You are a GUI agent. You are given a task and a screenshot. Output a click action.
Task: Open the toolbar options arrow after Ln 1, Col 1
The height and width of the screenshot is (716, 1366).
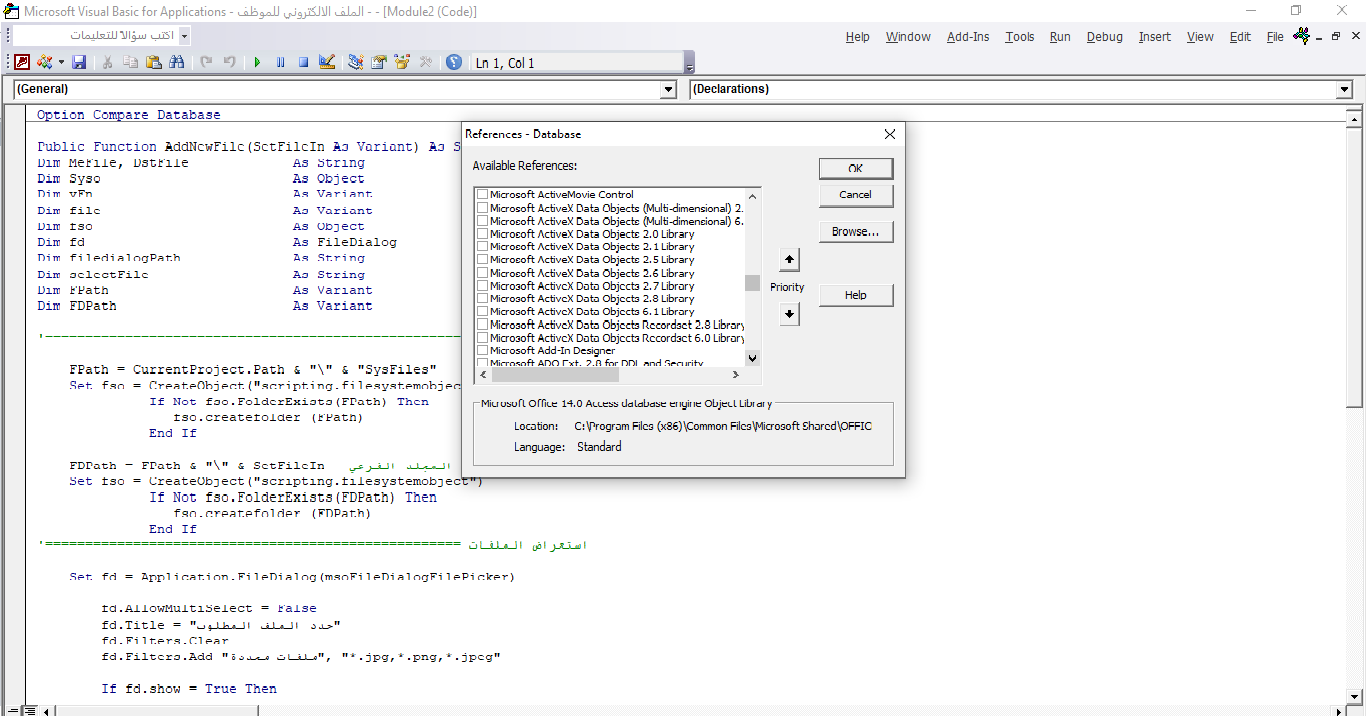pyautogui.click(x=689, y=63)
